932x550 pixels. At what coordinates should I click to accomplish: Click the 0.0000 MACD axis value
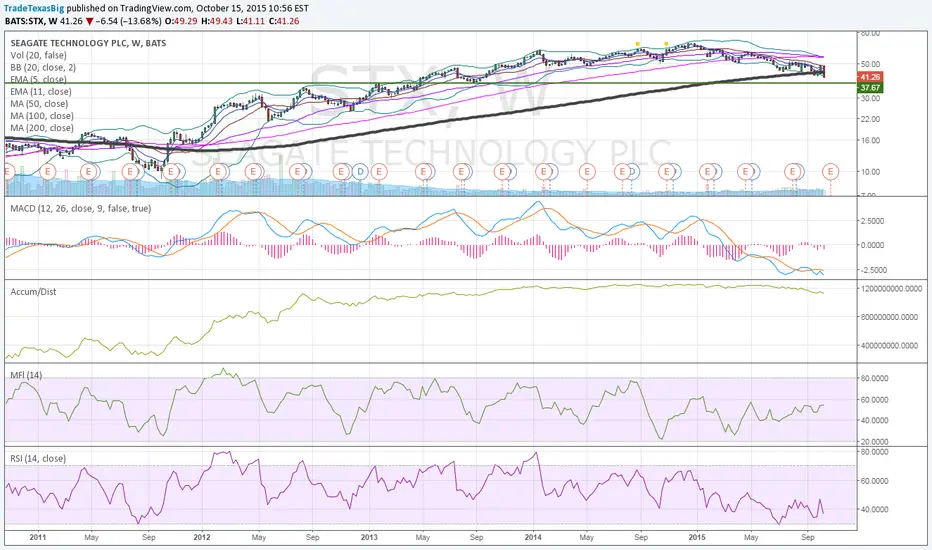coord(872,245)
